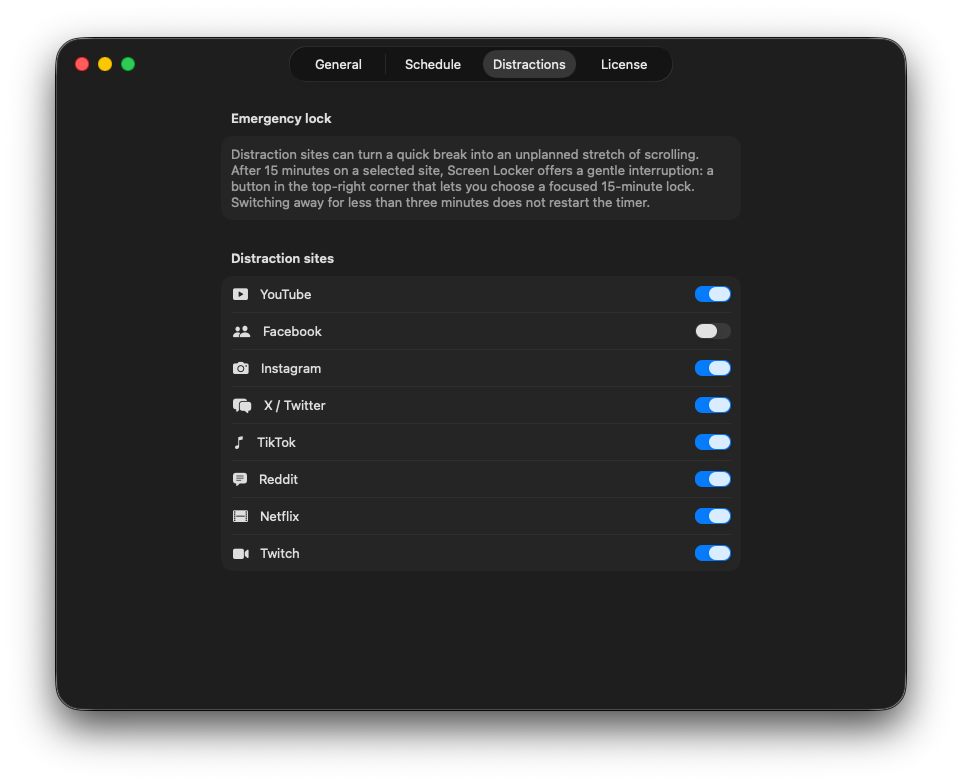
Task: Switch off the Twitch toggle
Action: [x=712, y=553]
